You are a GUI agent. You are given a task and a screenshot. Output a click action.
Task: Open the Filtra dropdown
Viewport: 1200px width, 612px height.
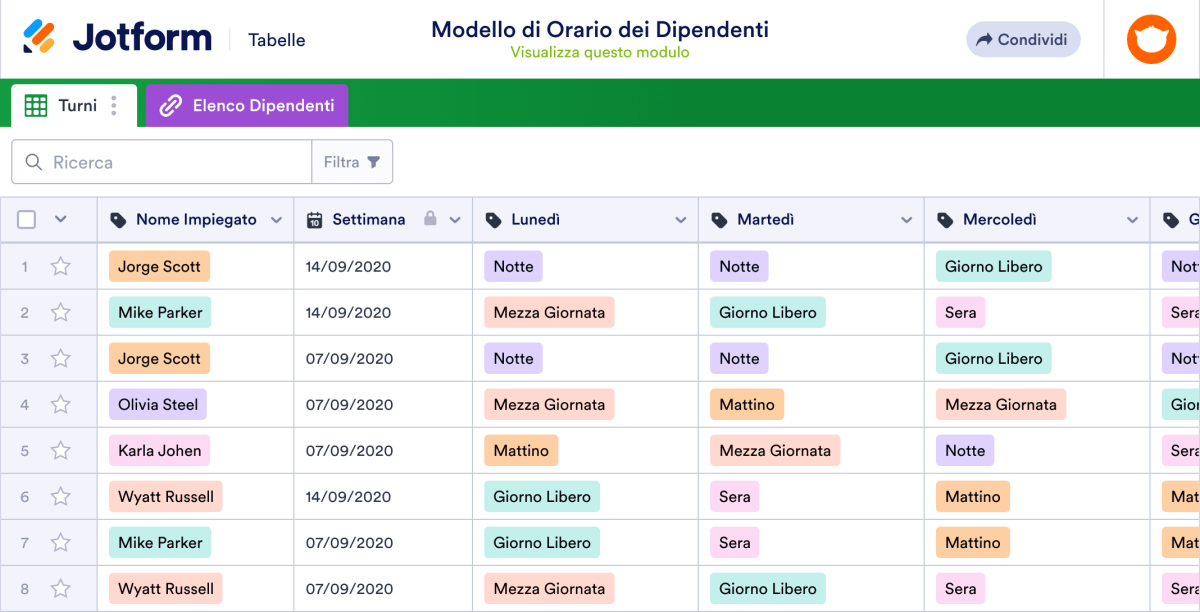click(352, 161)
